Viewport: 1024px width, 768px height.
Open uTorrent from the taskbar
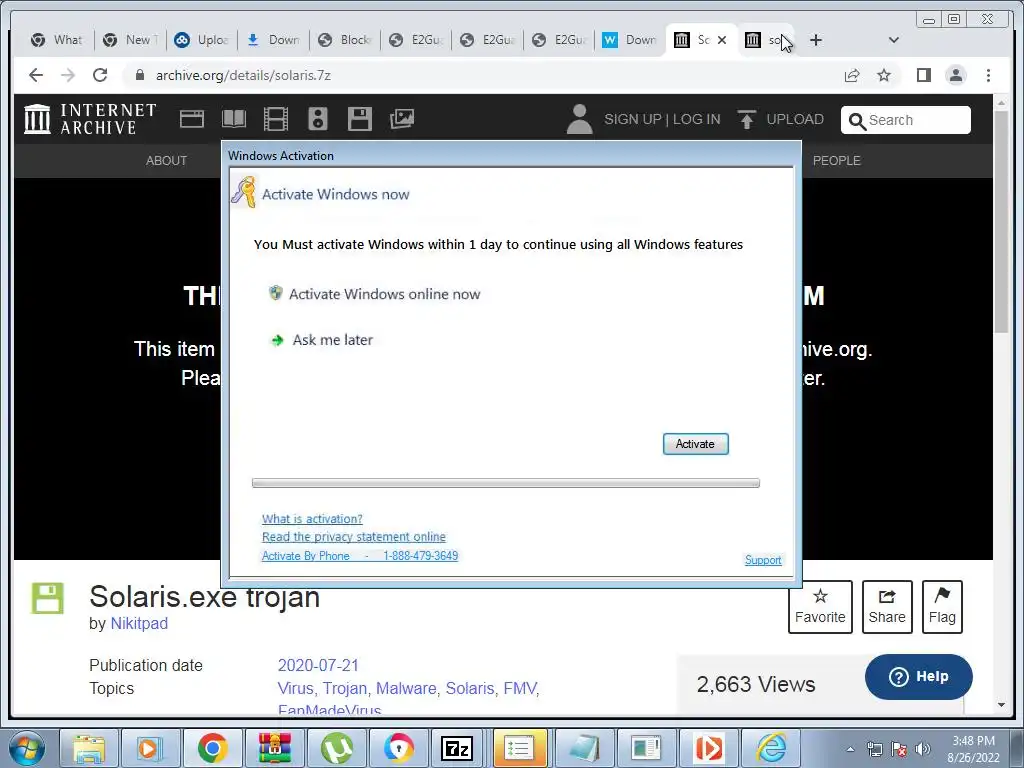336,748
